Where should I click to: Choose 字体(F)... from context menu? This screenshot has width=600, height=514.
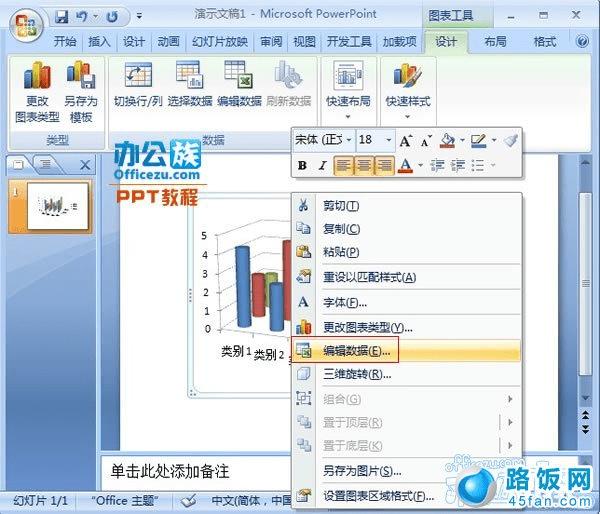click(406, 302)
